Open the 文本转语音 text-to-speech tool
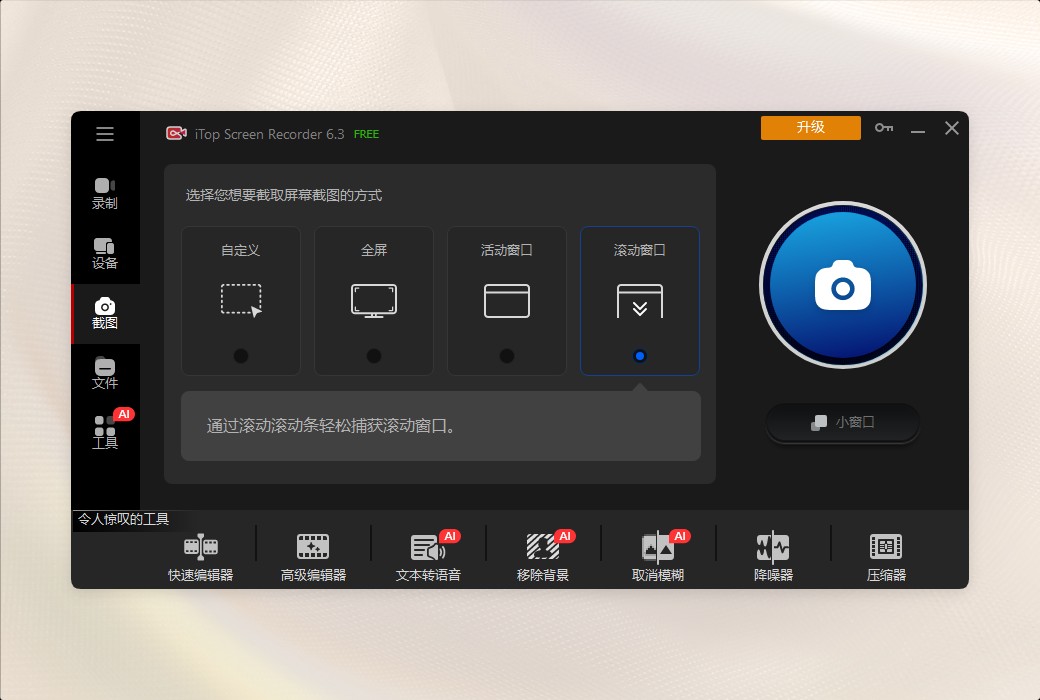This screenshot has width=1040, height=700. coord(427,555)
